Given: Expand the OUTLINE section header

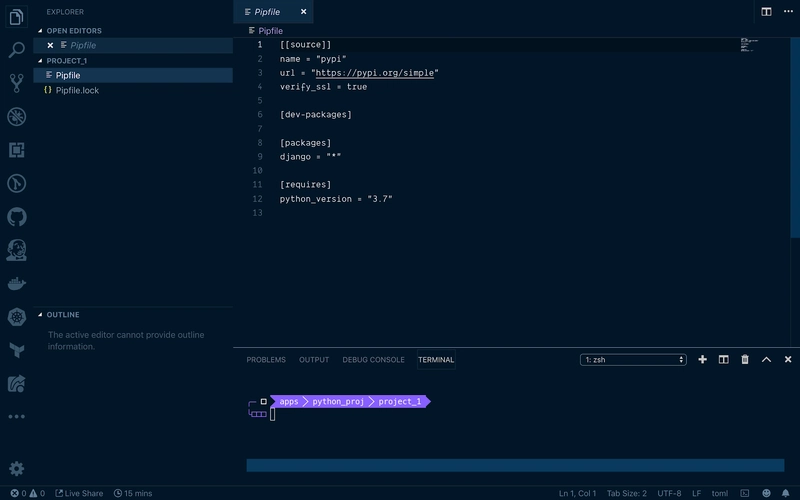Looking at the screenshot, I should [63, 315].
